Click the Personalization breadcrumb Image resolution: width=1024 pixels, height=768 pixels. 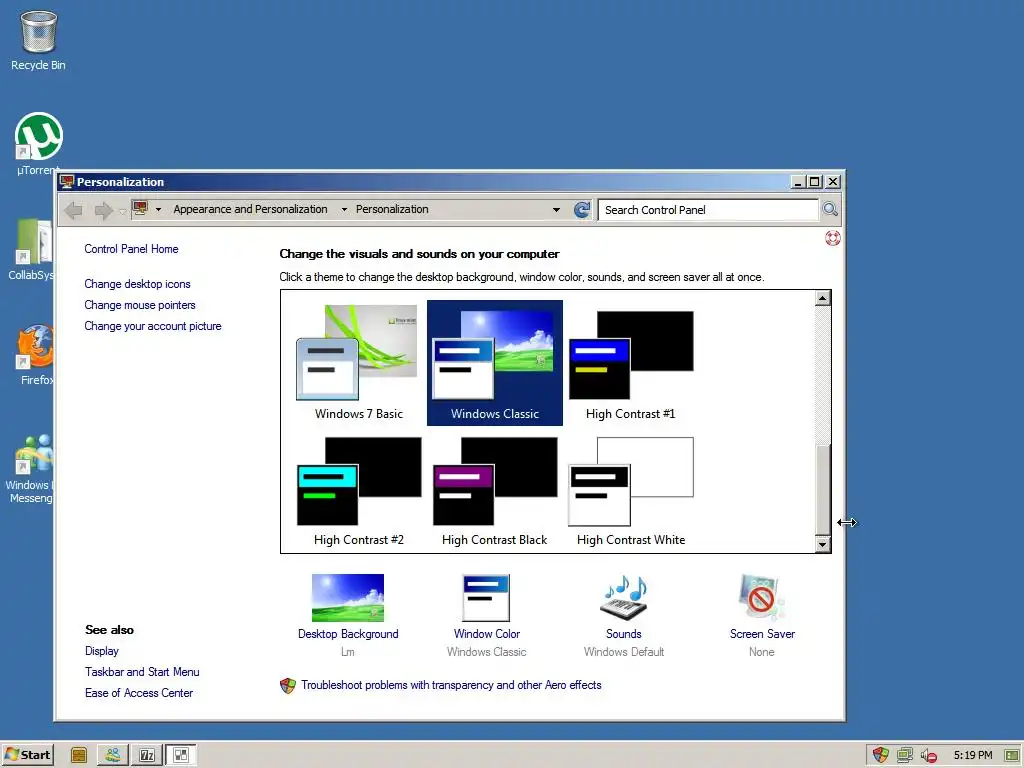click(x=392, y=209)
